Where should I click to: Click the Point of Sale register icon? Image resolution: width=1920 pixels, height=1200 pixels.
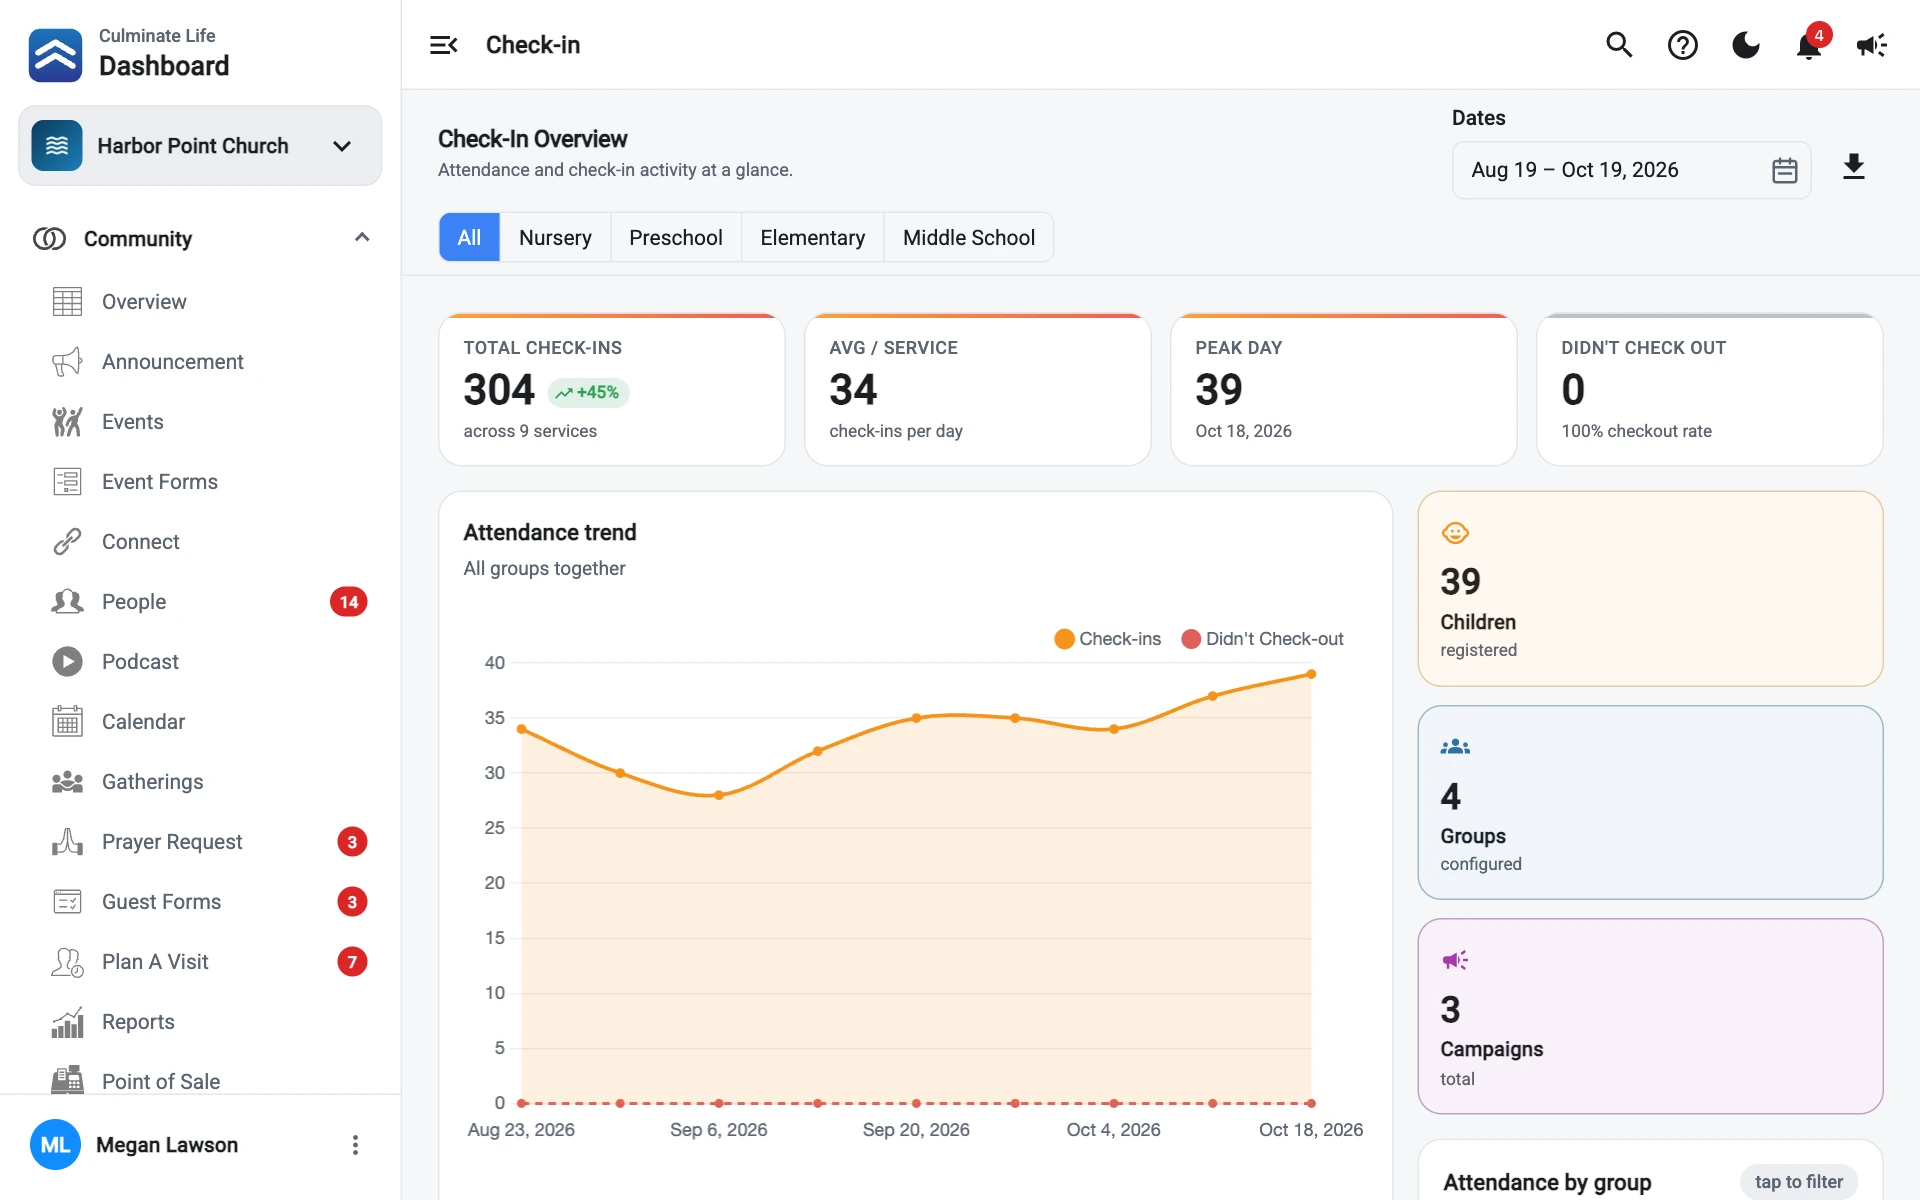pos(67,1080)
